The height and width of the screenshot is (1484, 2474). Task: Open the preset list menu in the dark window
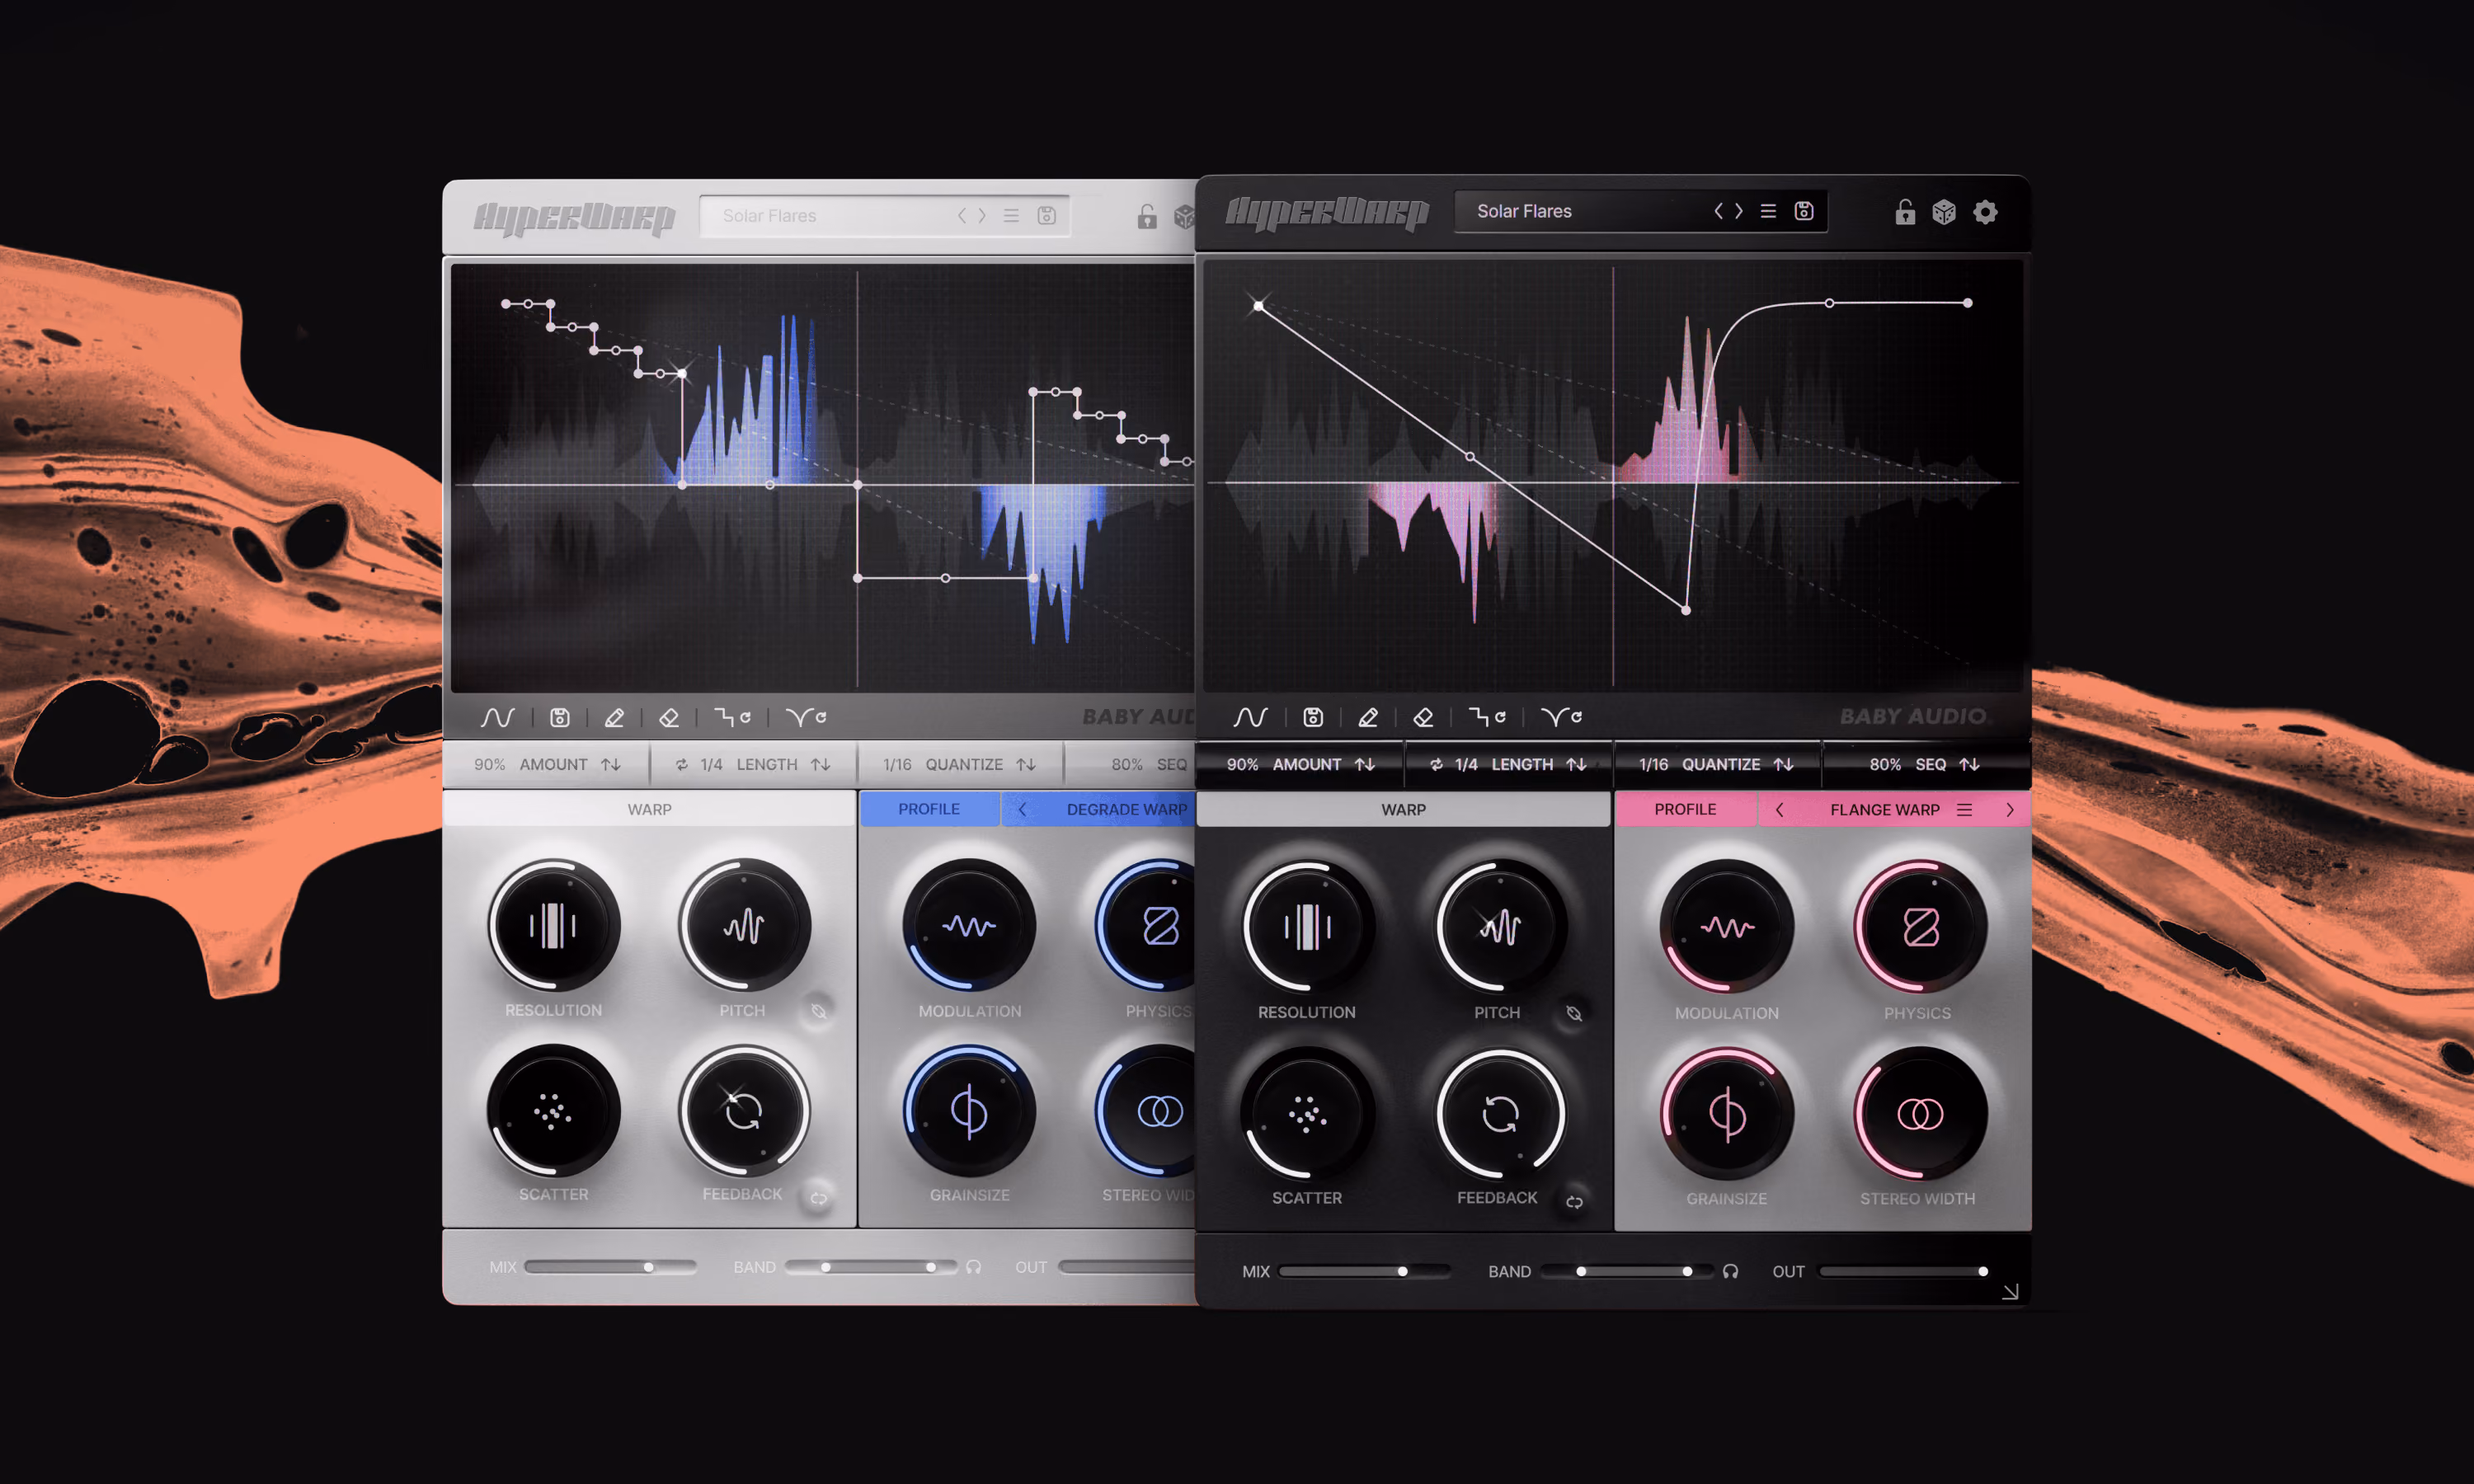pos(1768,211)
